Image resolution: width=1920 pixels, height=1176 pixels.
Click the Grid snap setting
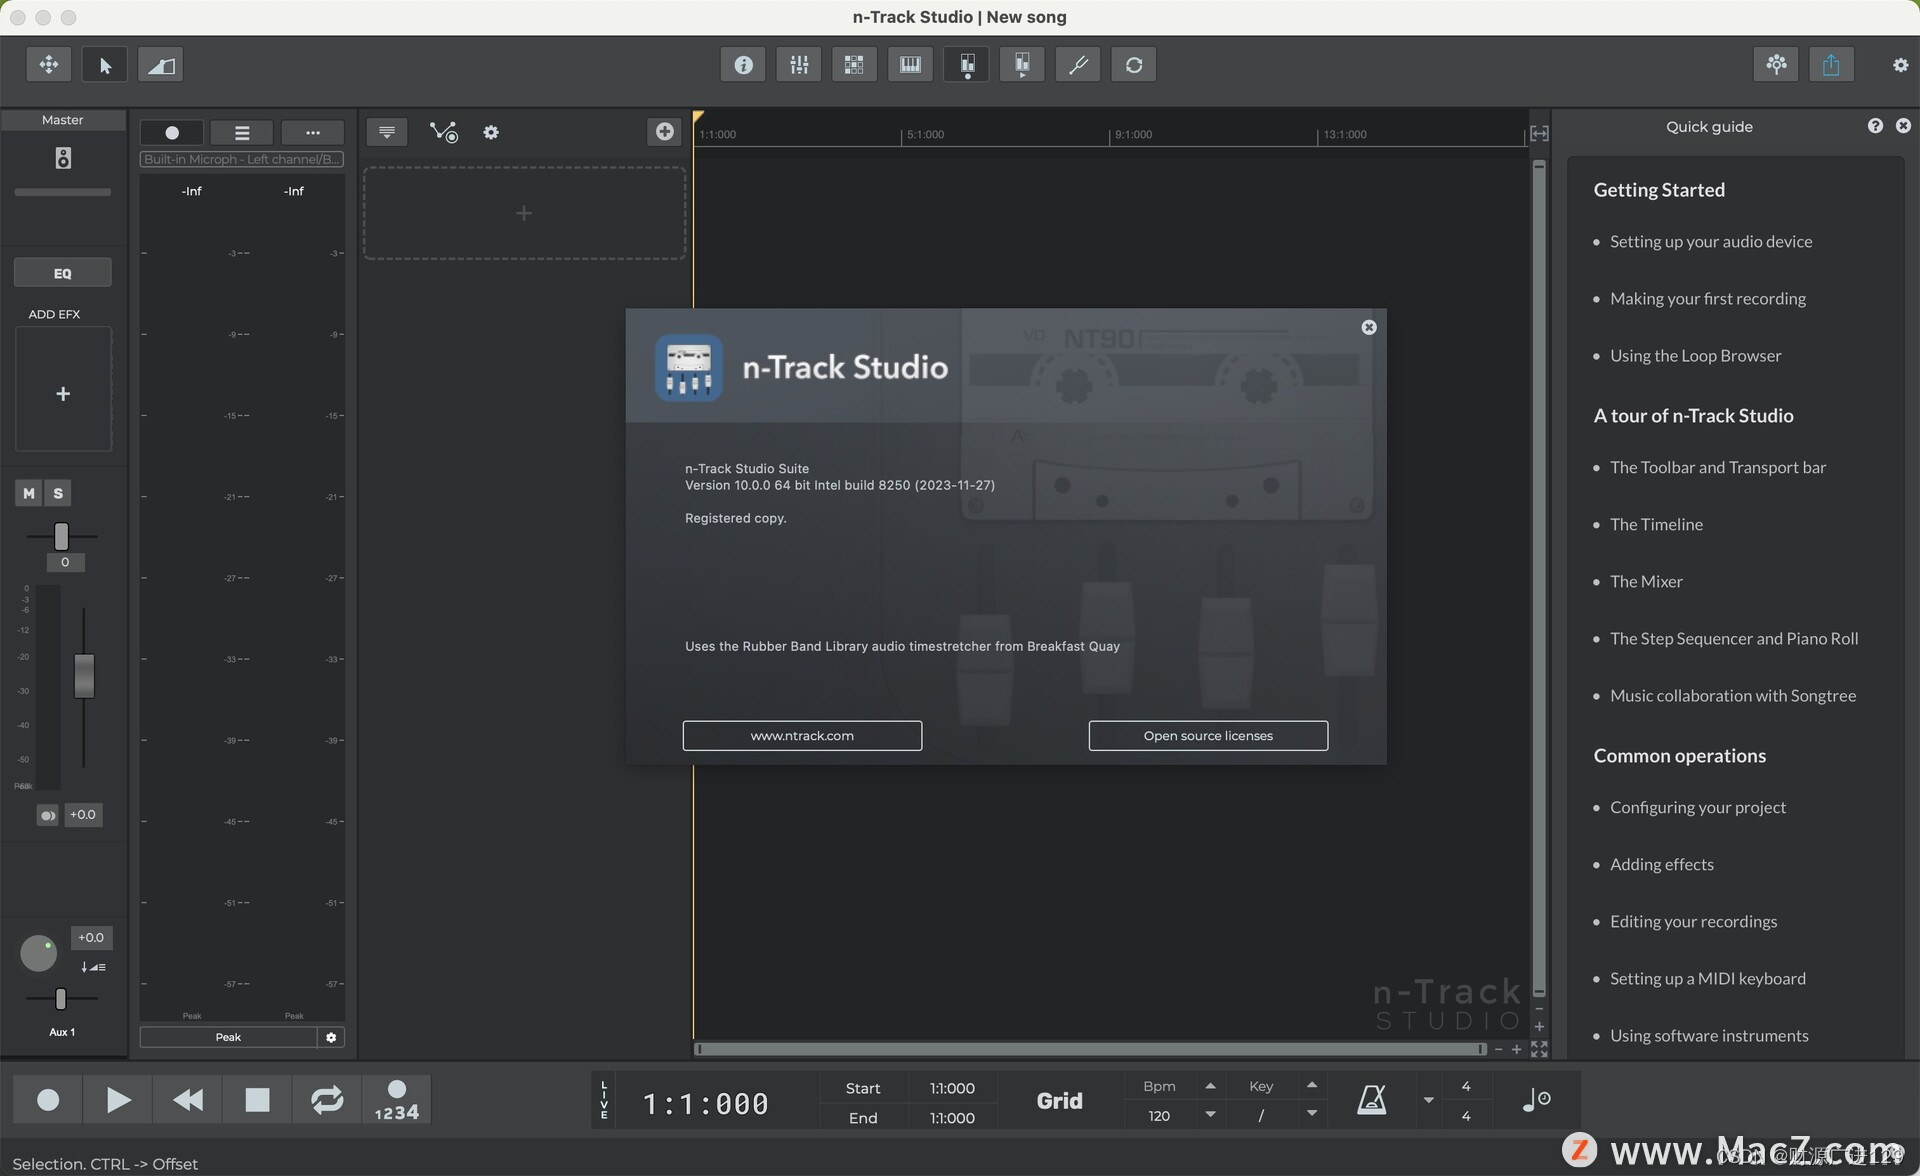click(x=1059, y=1101)
